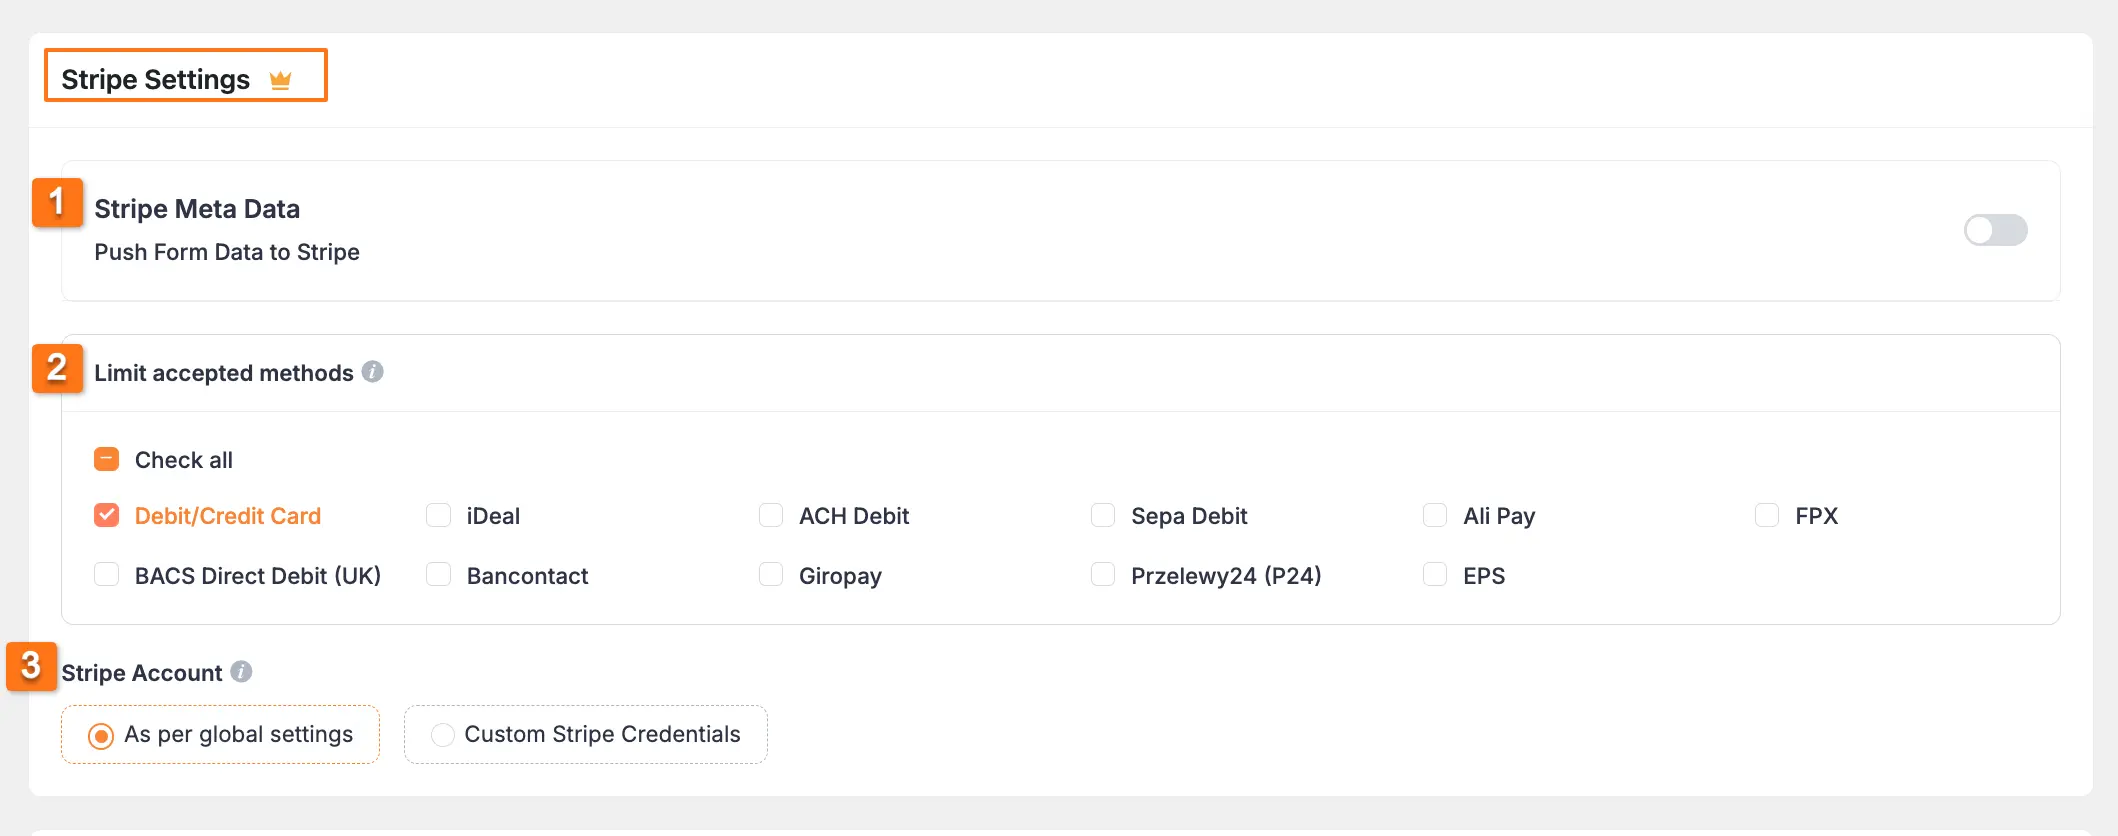The height and width of the screenshot is (836, 2118).
Task: Click the Stripe Meta Data title
Action: (x=197, y=209)
